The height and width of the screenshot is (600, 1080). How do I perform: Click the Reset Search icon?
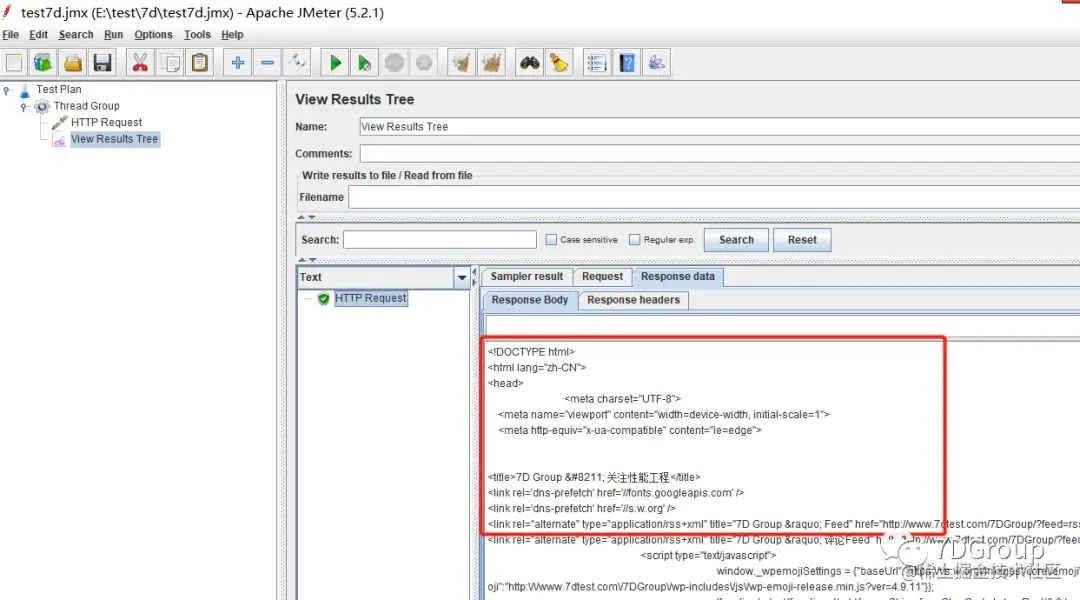coord(559,63)
